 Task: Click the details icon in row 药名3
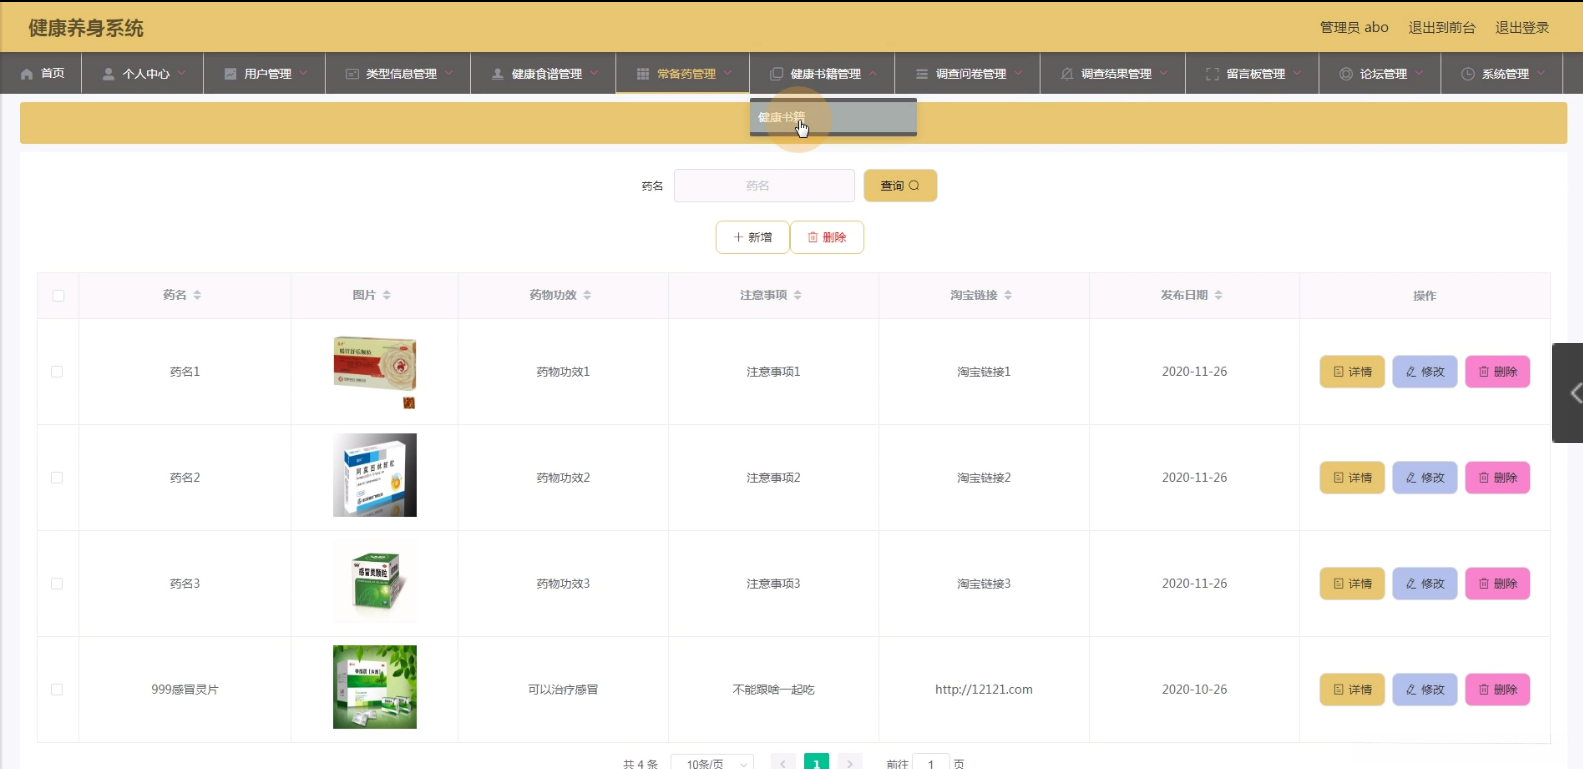1339,584
